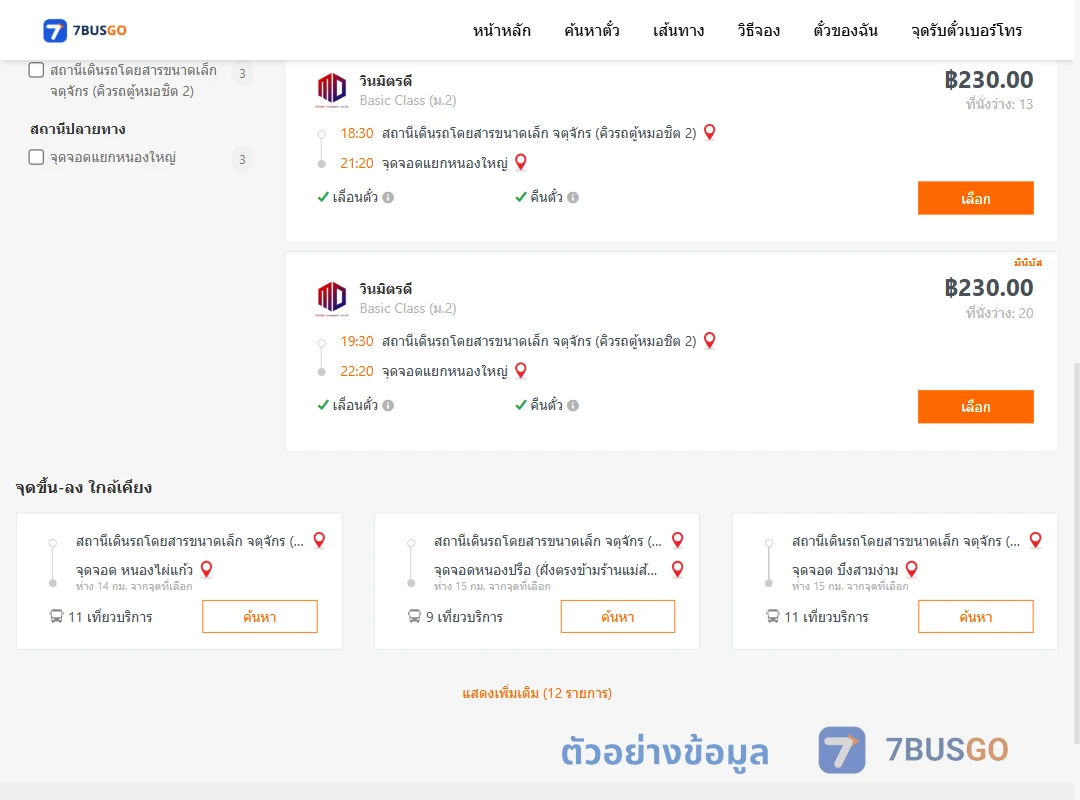The height and width of the screenshot is (800, 1080).
Task: Click สถานีปลายทาง filter heading
Action: click(78, 129)
